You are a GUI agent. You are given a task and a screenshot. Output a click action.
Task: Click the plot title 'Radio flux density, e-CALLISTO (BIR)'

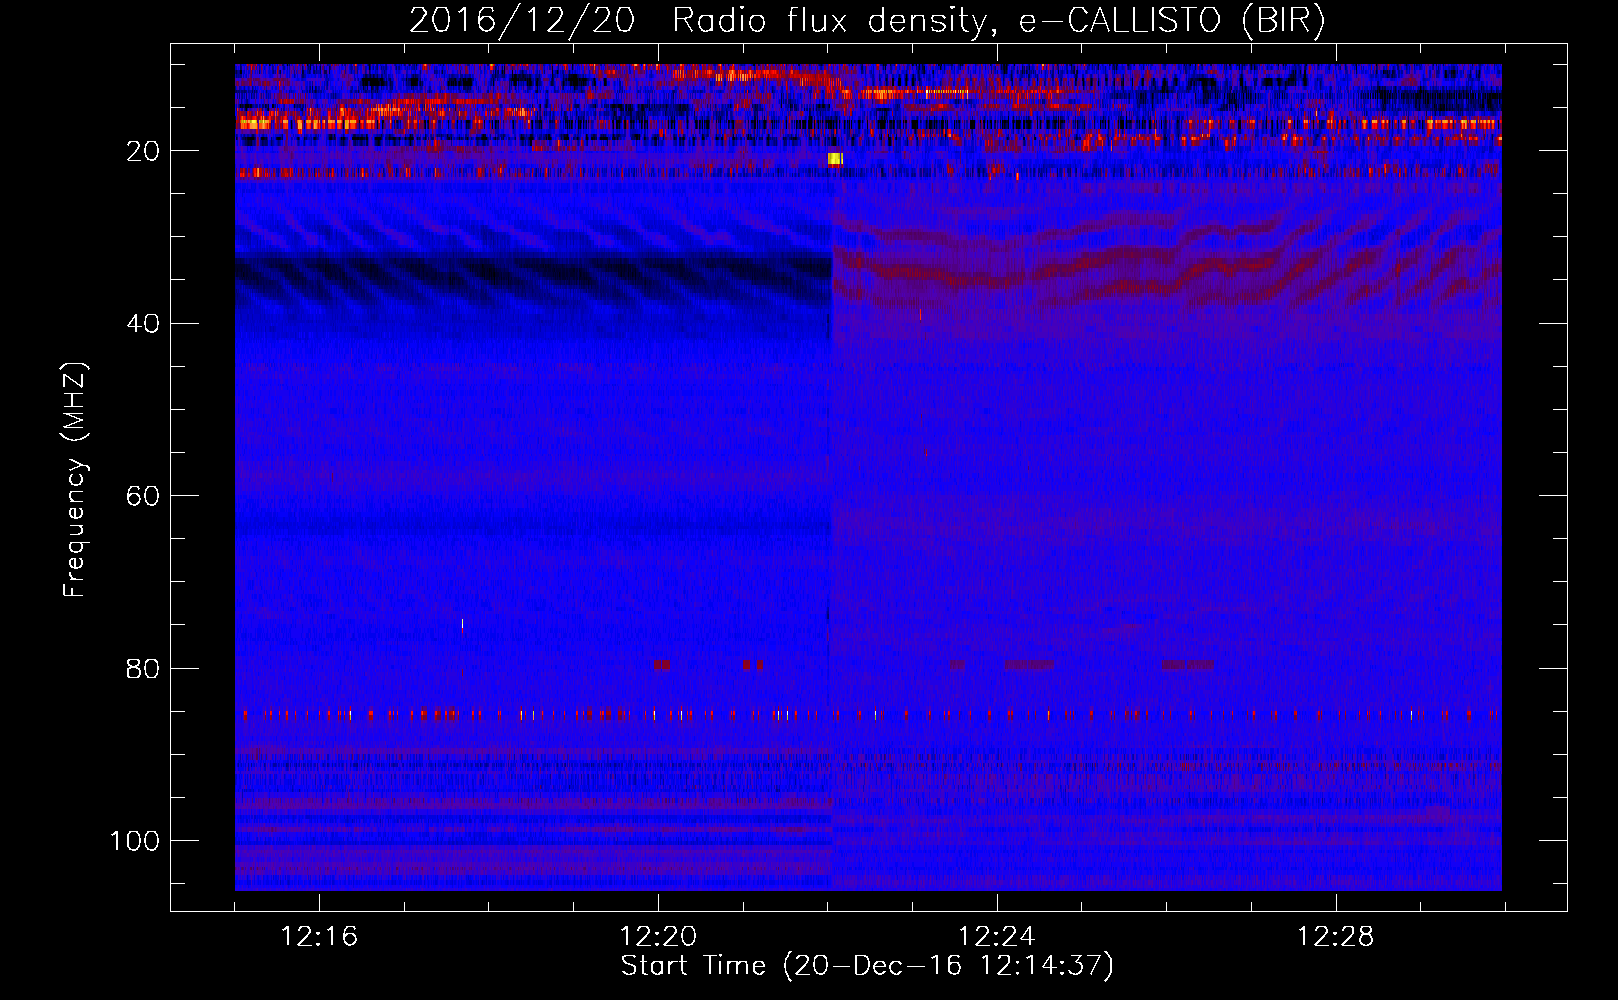point(998,21)
